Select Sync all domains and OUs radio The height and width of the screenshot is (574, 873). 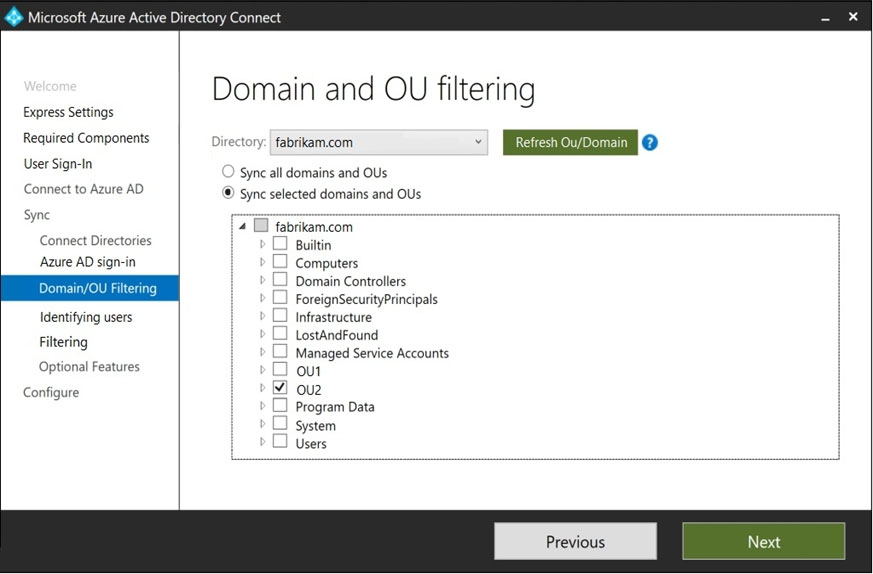tap(228, 171)
